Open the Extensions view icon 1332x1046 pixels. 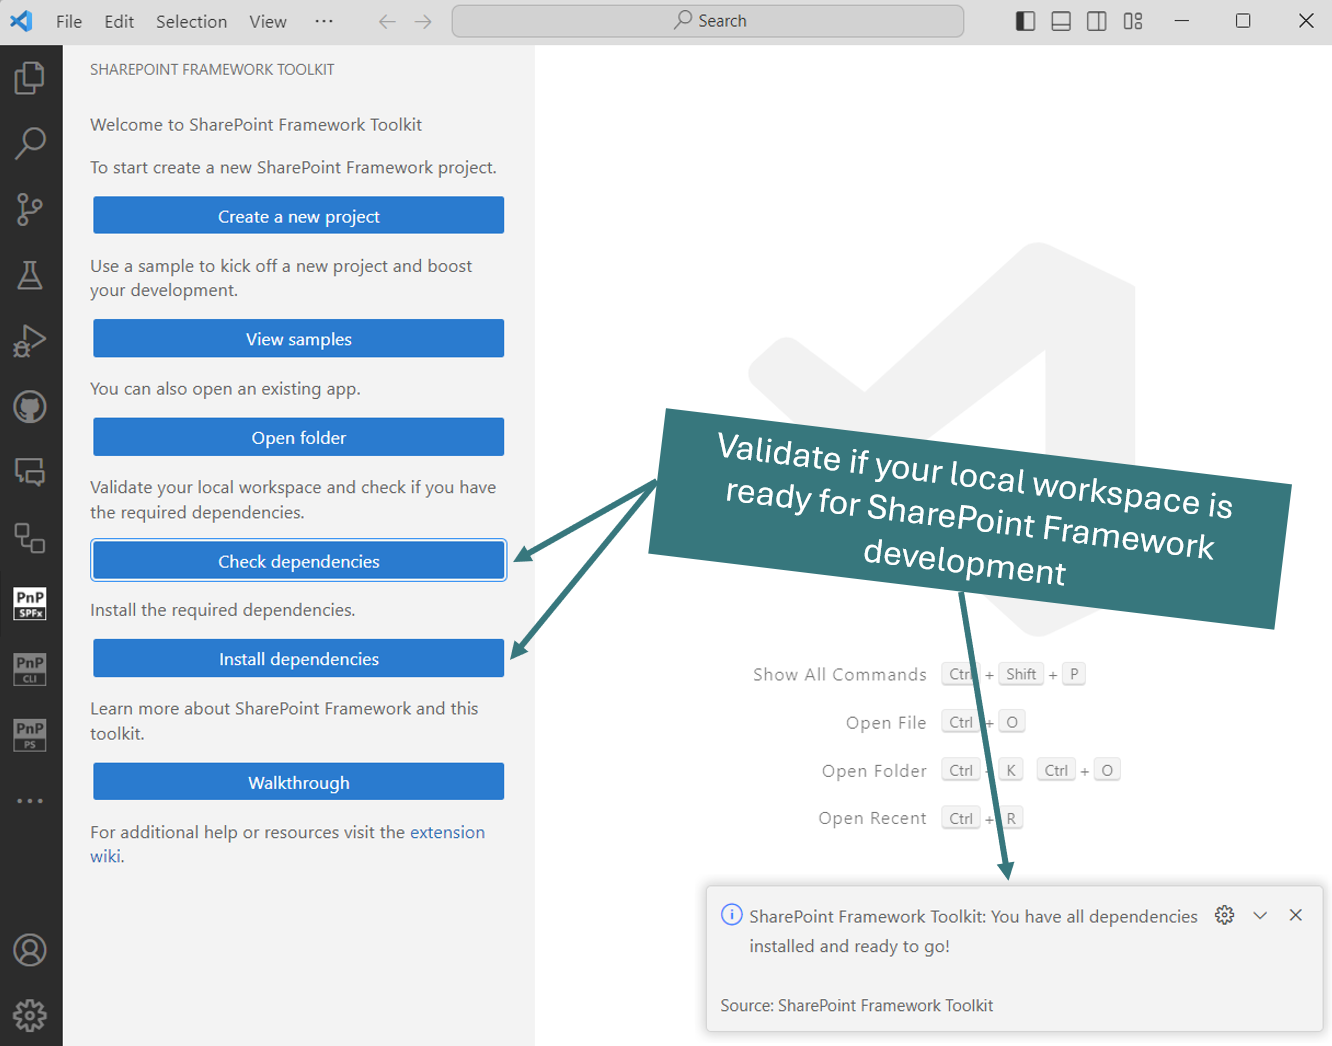pos(30,538)
